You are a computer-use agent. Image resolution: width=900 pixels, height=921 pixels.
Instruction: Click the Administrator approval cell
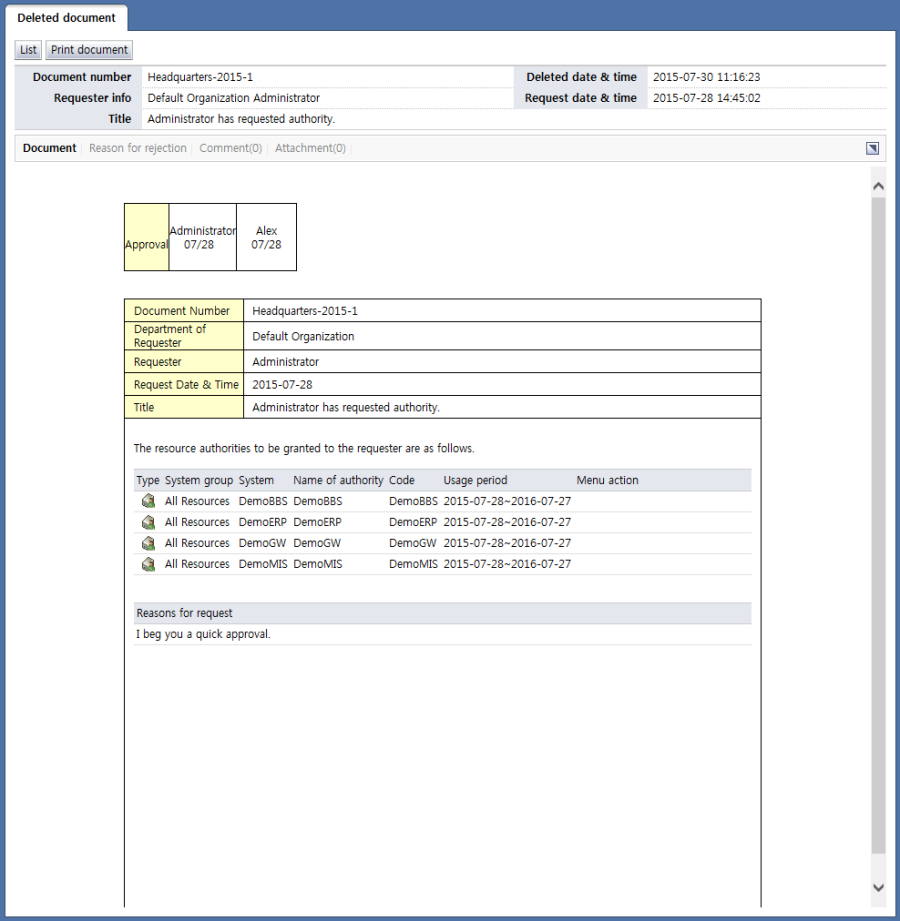pos(202,238)
